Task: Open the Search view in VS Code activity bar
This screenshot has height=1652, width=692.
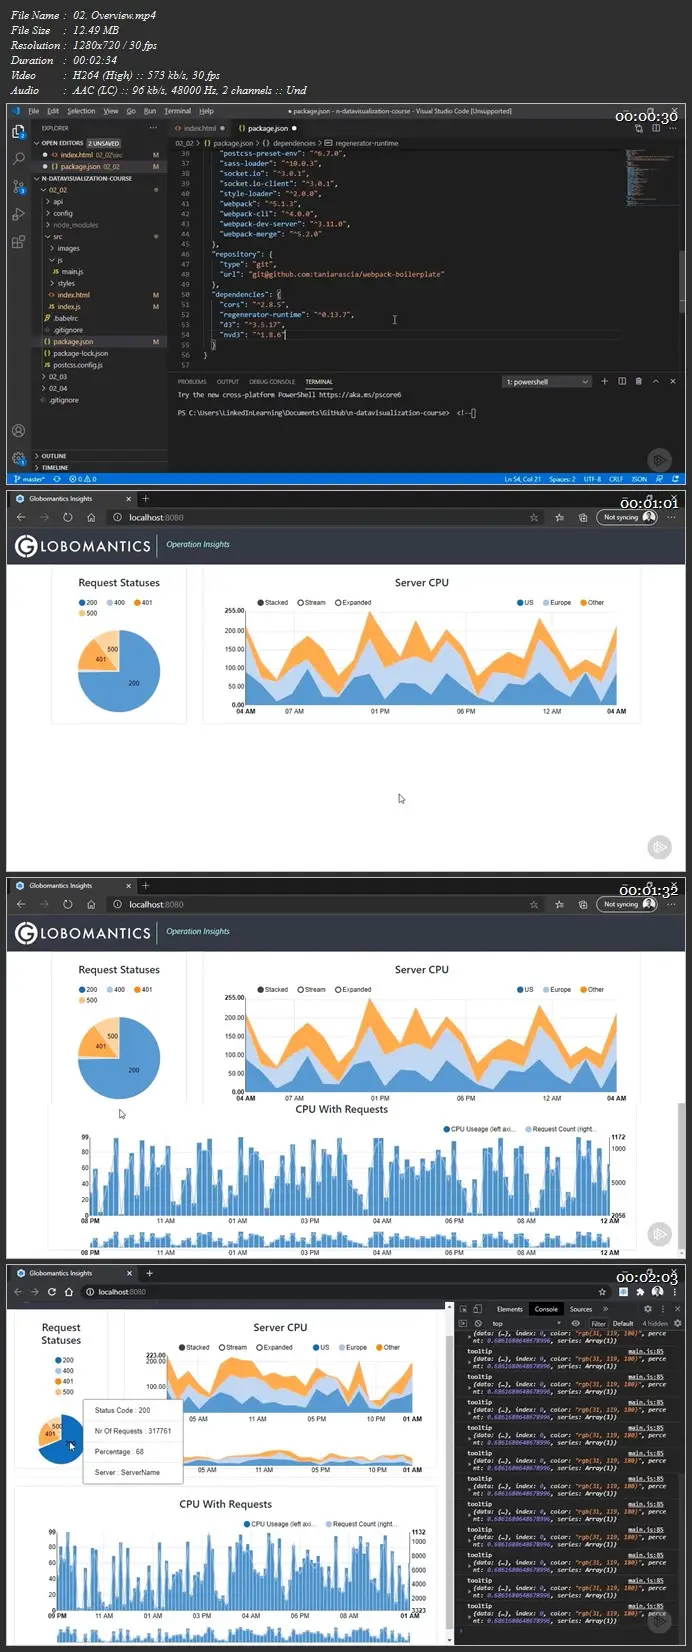Action: 18,158
